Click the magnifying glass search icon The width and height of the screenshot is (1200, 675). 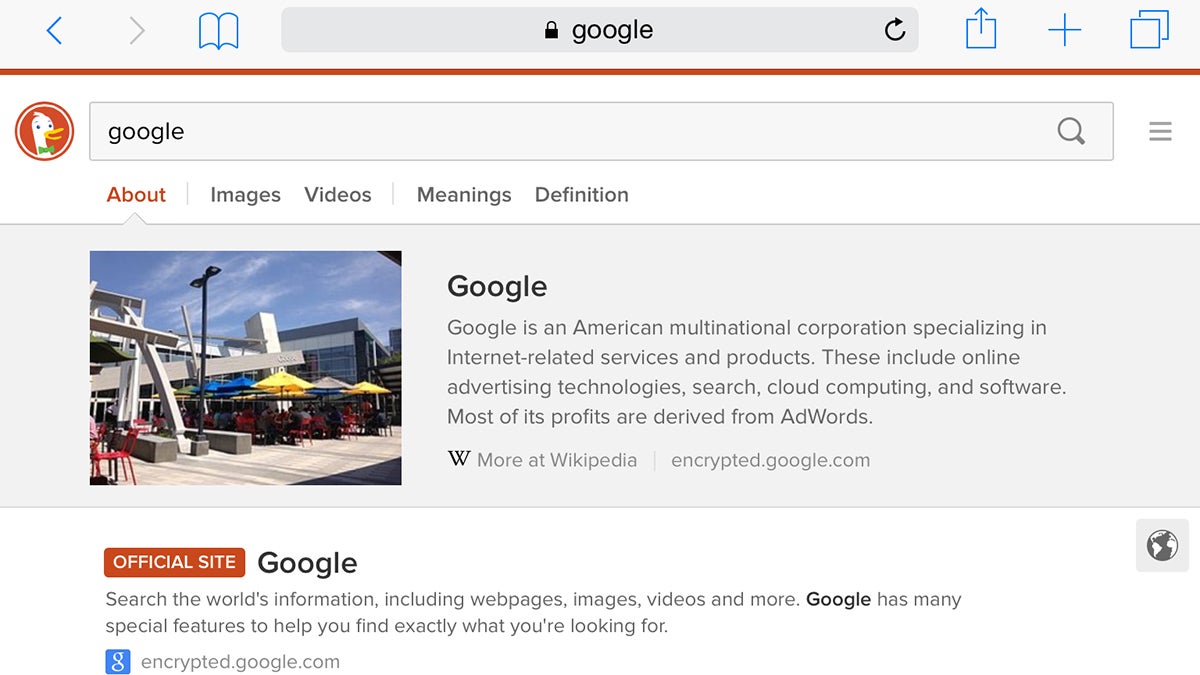[x=1071, y=131]
